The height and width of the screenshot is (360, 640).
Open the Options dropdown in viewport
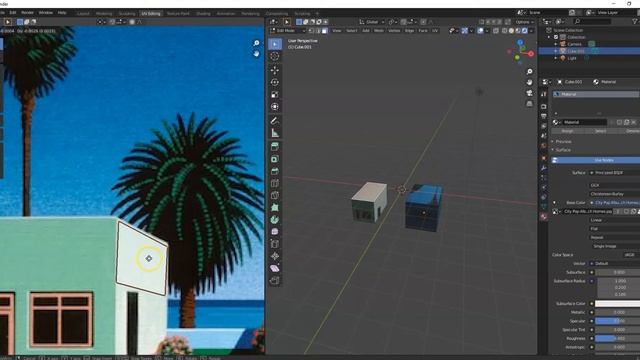click(524, 22)
